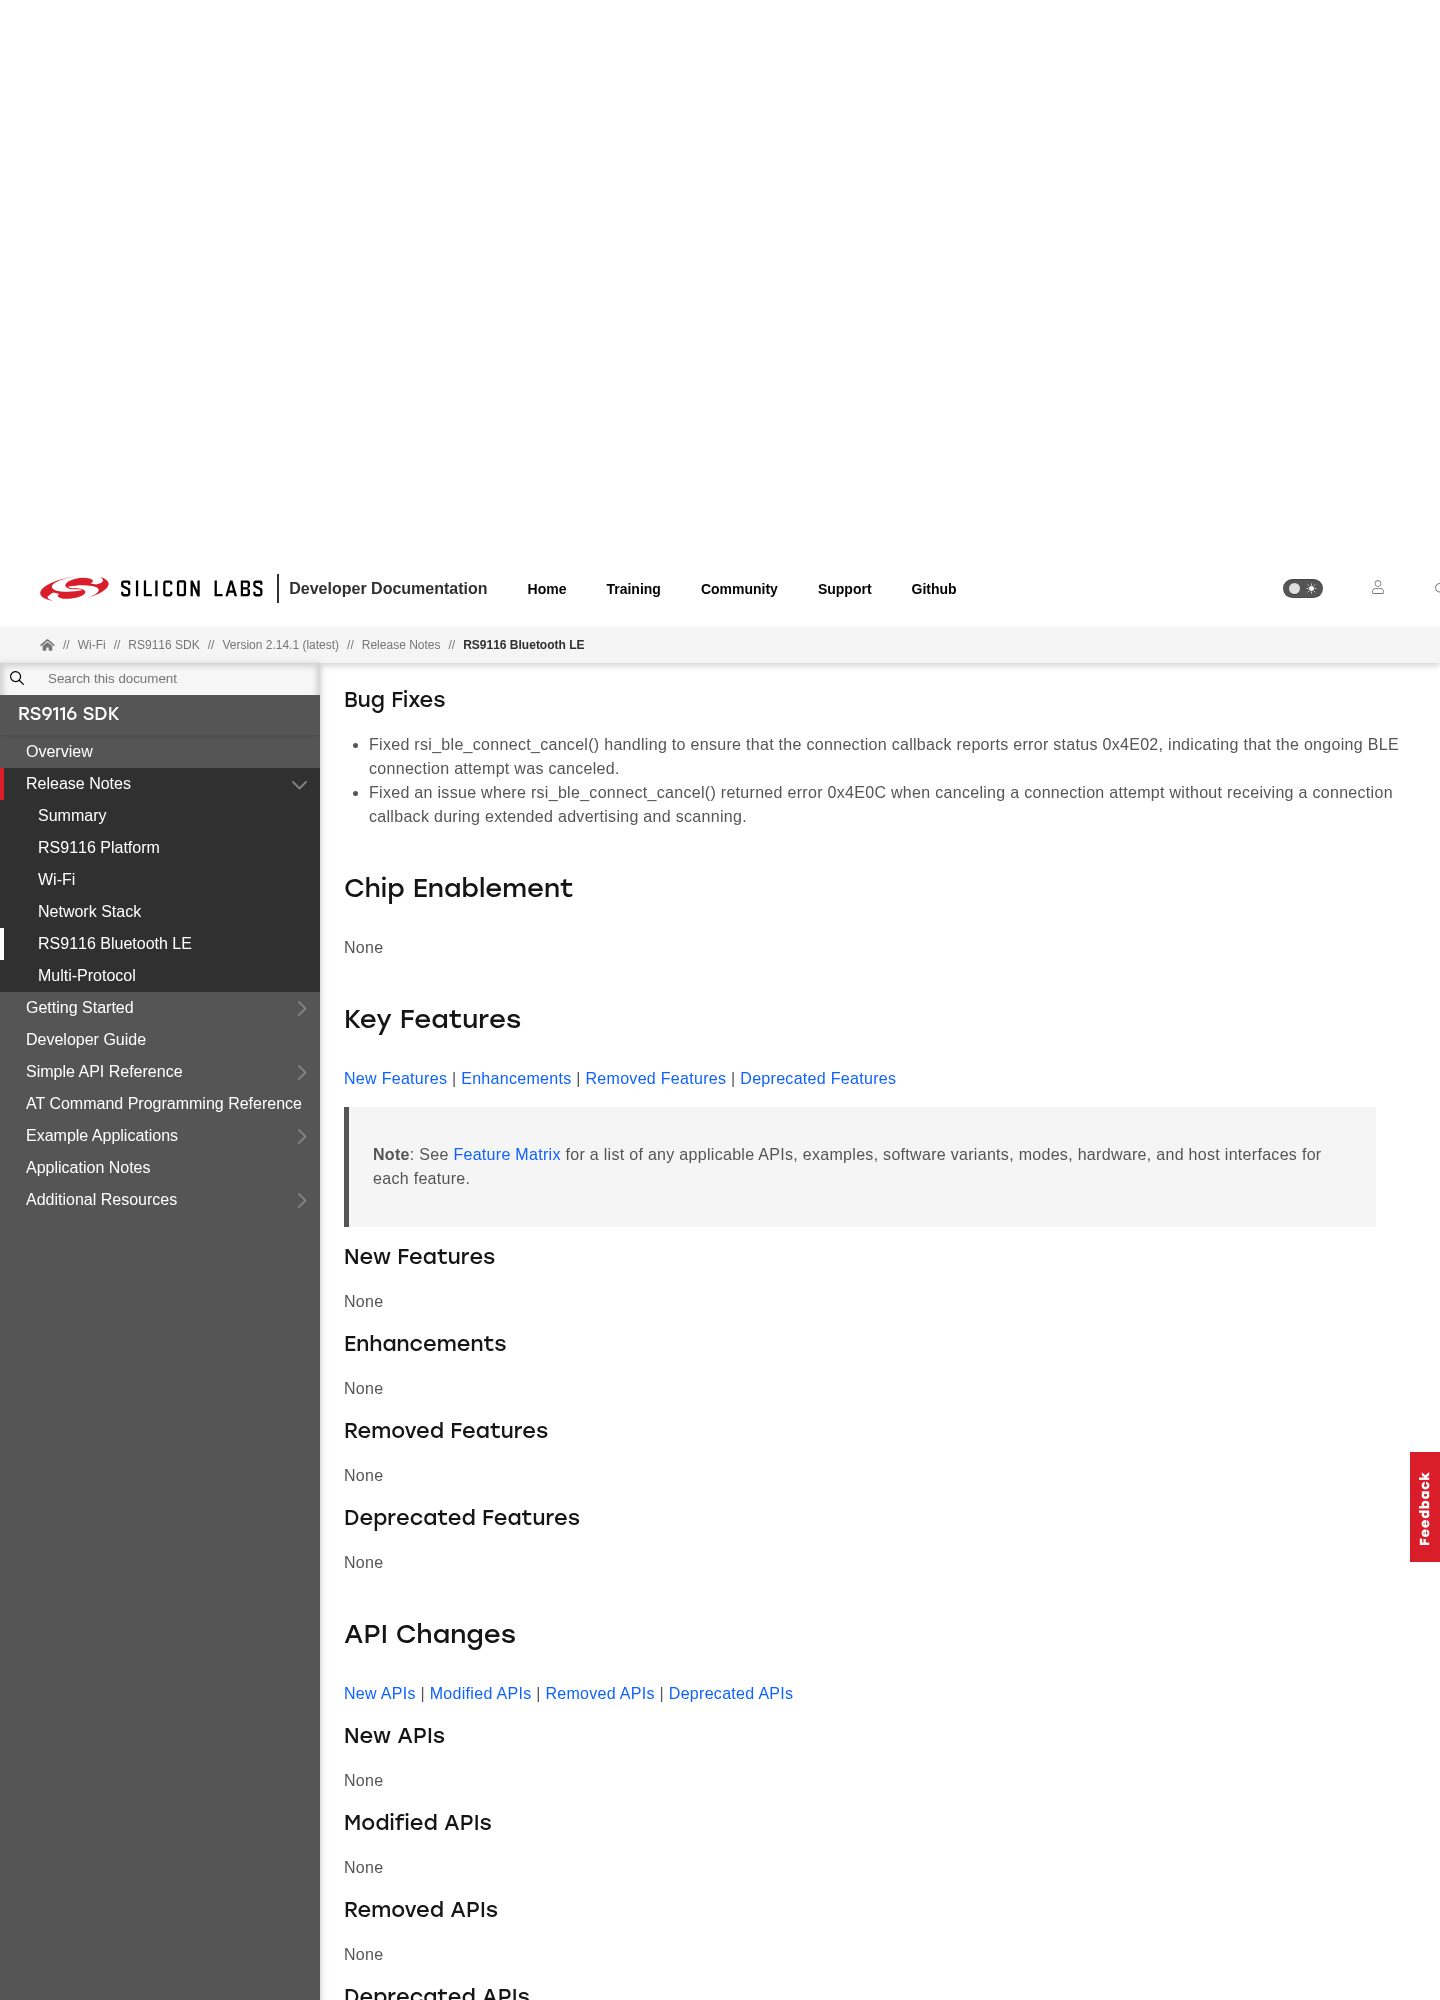Jump to Deprecated Features anchor link
This screenshot has height=2000, width=1440.
click(x=818, y=1079)
